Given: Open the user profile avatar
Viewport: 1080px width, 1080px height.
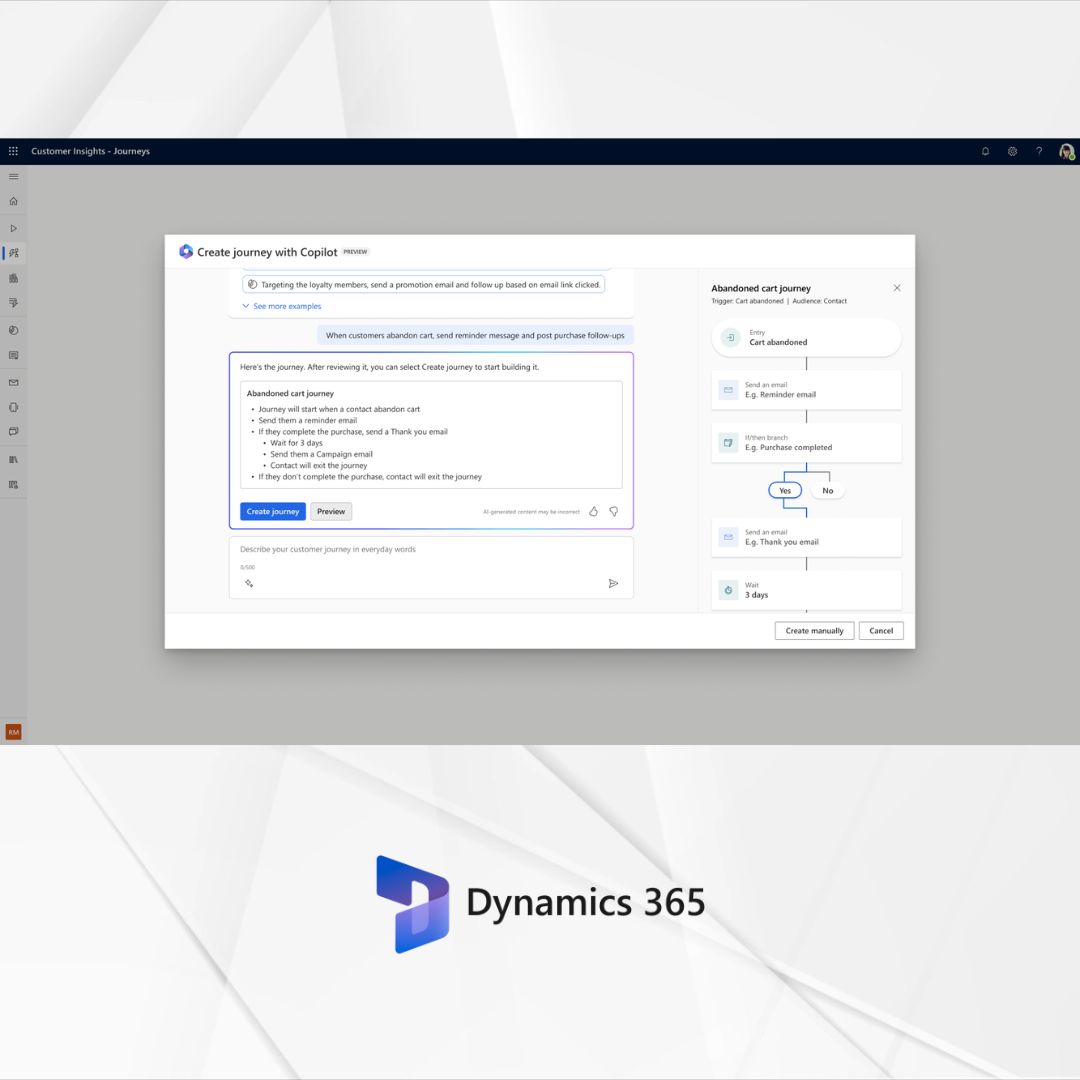Looking at the screenshot, I should click(x=1066, y=152).
